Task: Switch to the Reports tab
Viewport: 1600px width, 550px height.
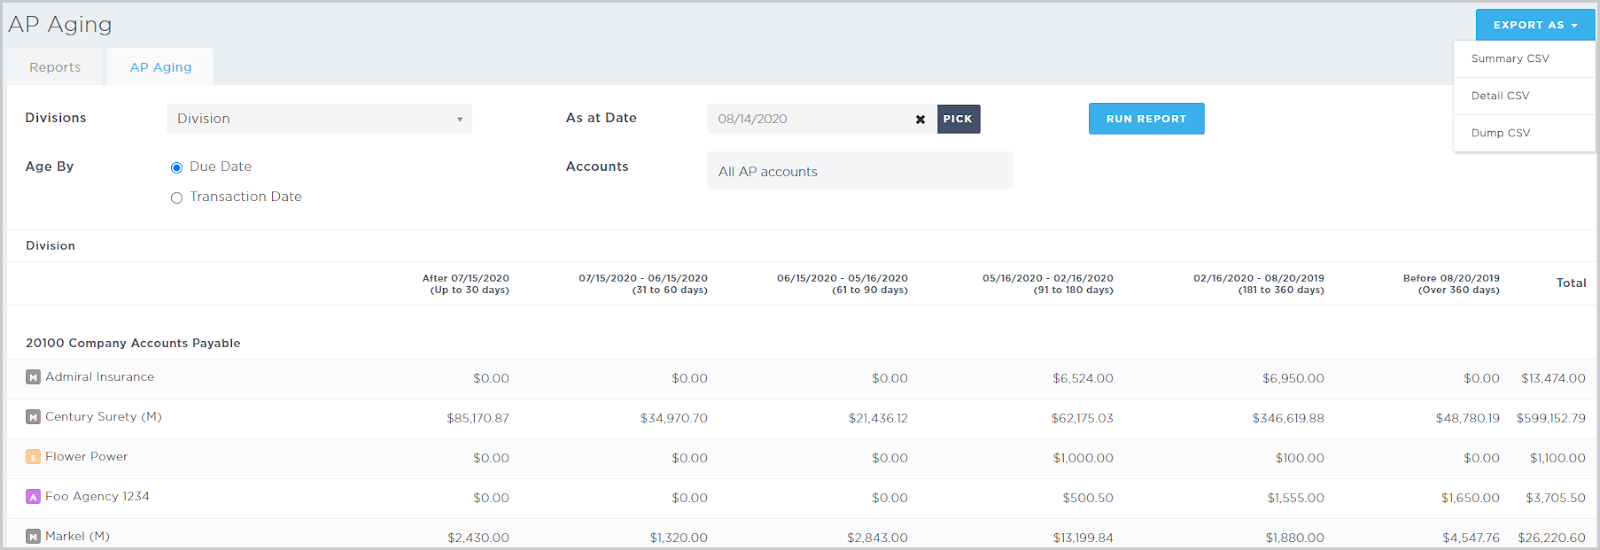Action: (55, 67)
